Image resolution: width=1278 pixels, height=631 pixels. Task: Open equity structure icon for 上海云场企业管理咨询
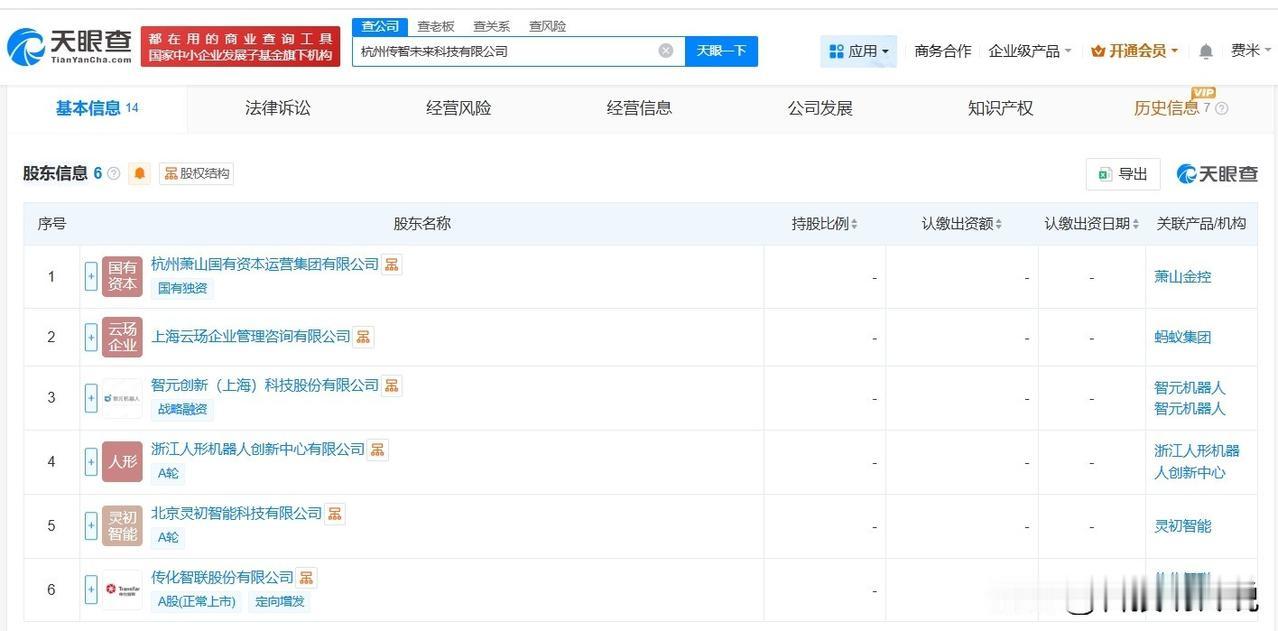tap(363, 336)
